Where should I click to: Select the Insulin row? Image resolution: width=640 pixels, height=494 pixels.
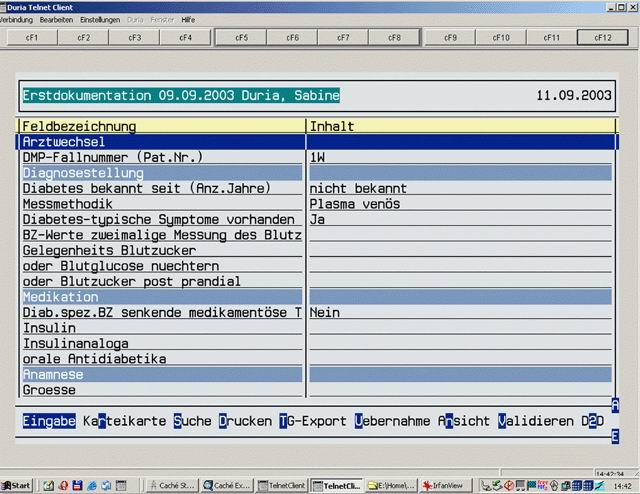tap(160, 328)
